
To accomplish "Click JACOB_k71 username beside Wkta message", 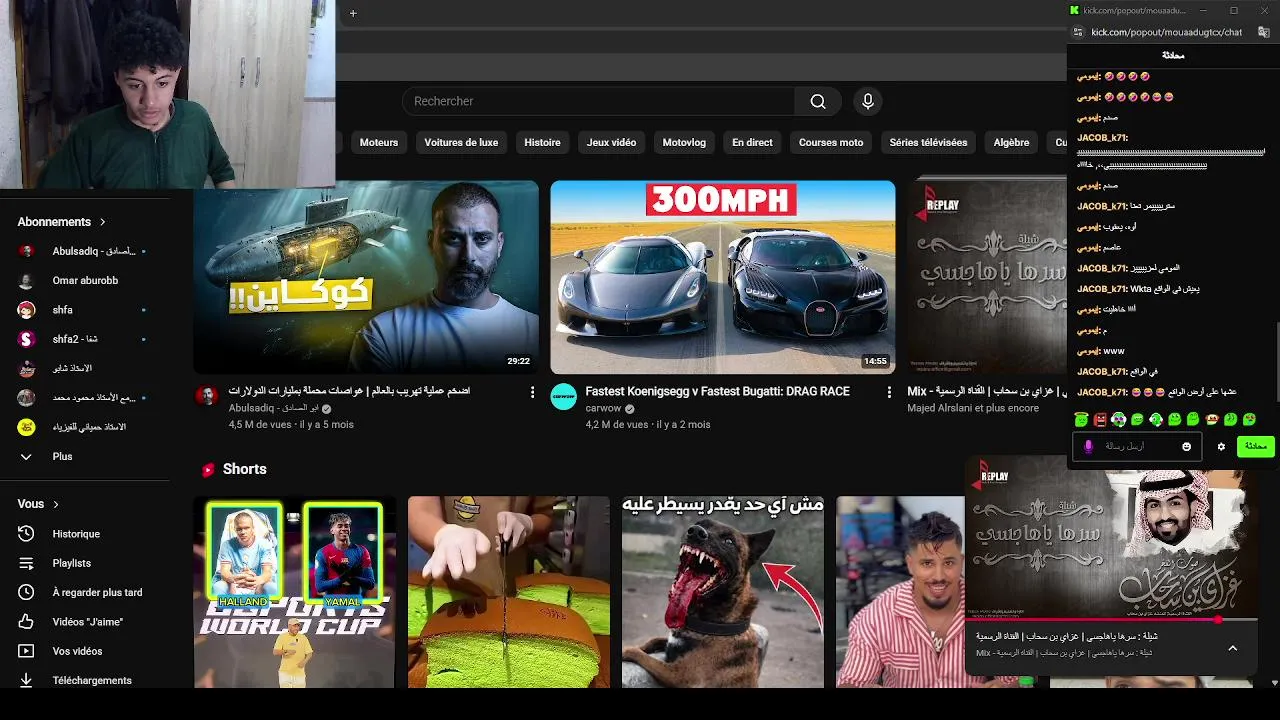I will pyautogui.click(x=1102, y=289).
